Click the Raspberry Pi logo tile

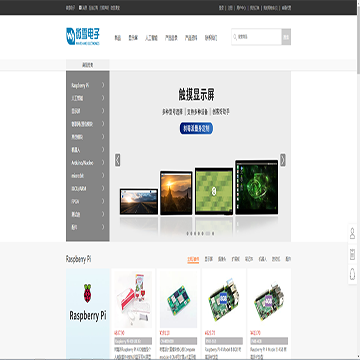pos(88,313)
